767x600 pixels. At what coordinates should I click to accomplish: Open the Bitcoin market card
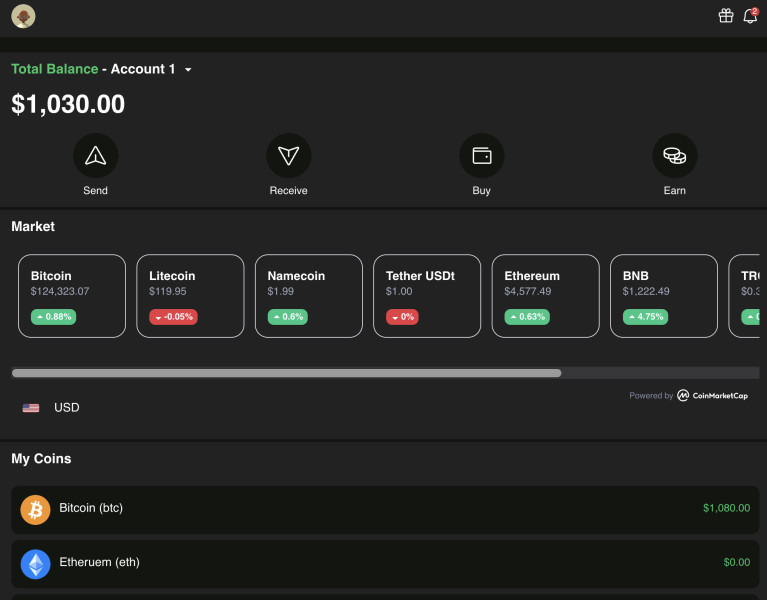click(x=72, y=296)
